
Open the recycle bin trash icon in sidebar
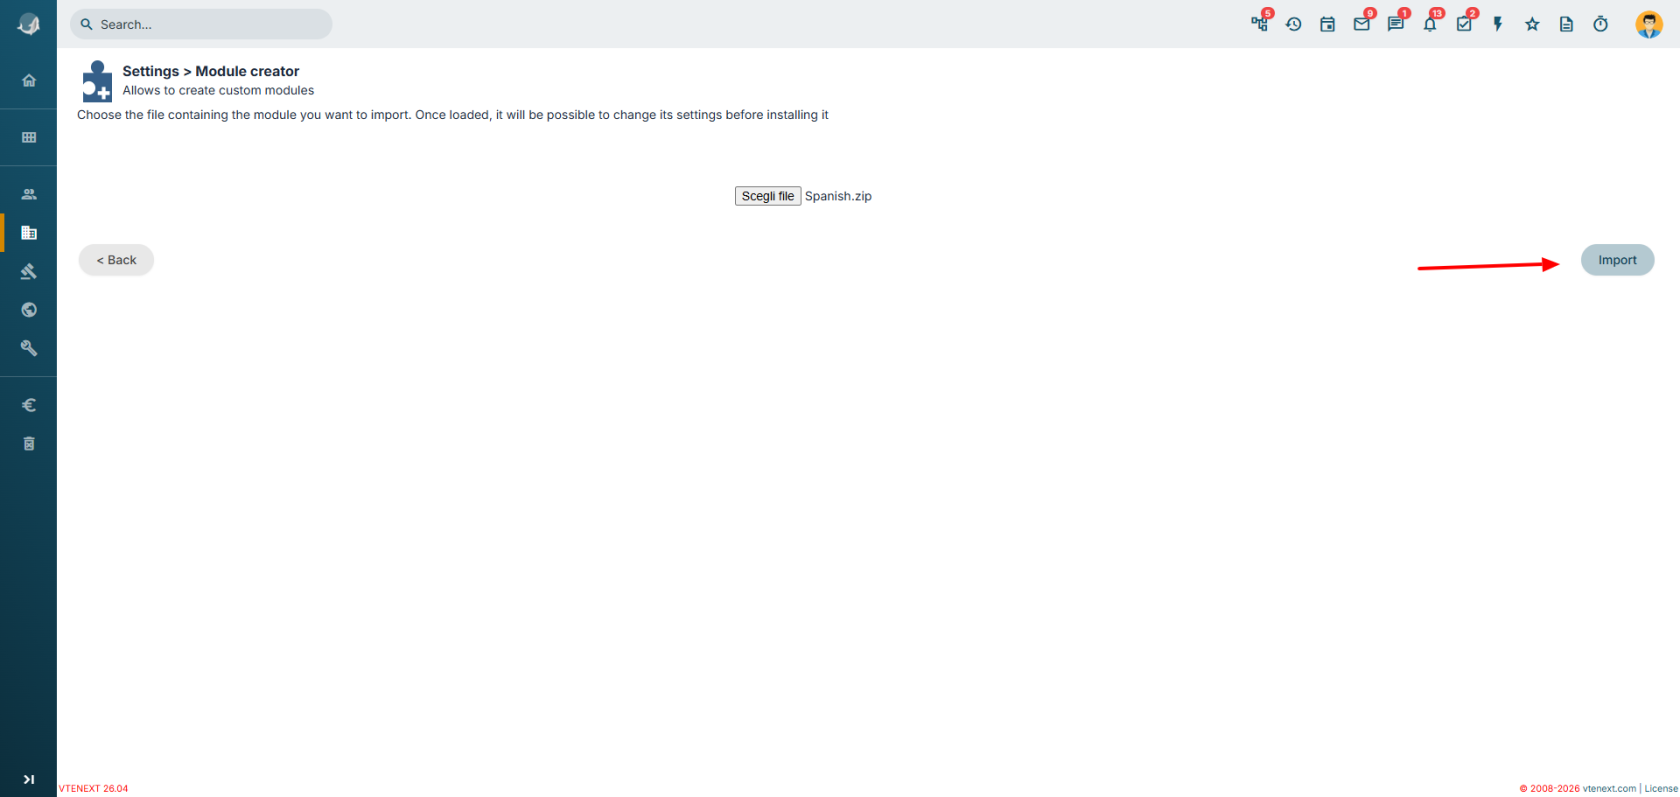(x=29, y=443)
